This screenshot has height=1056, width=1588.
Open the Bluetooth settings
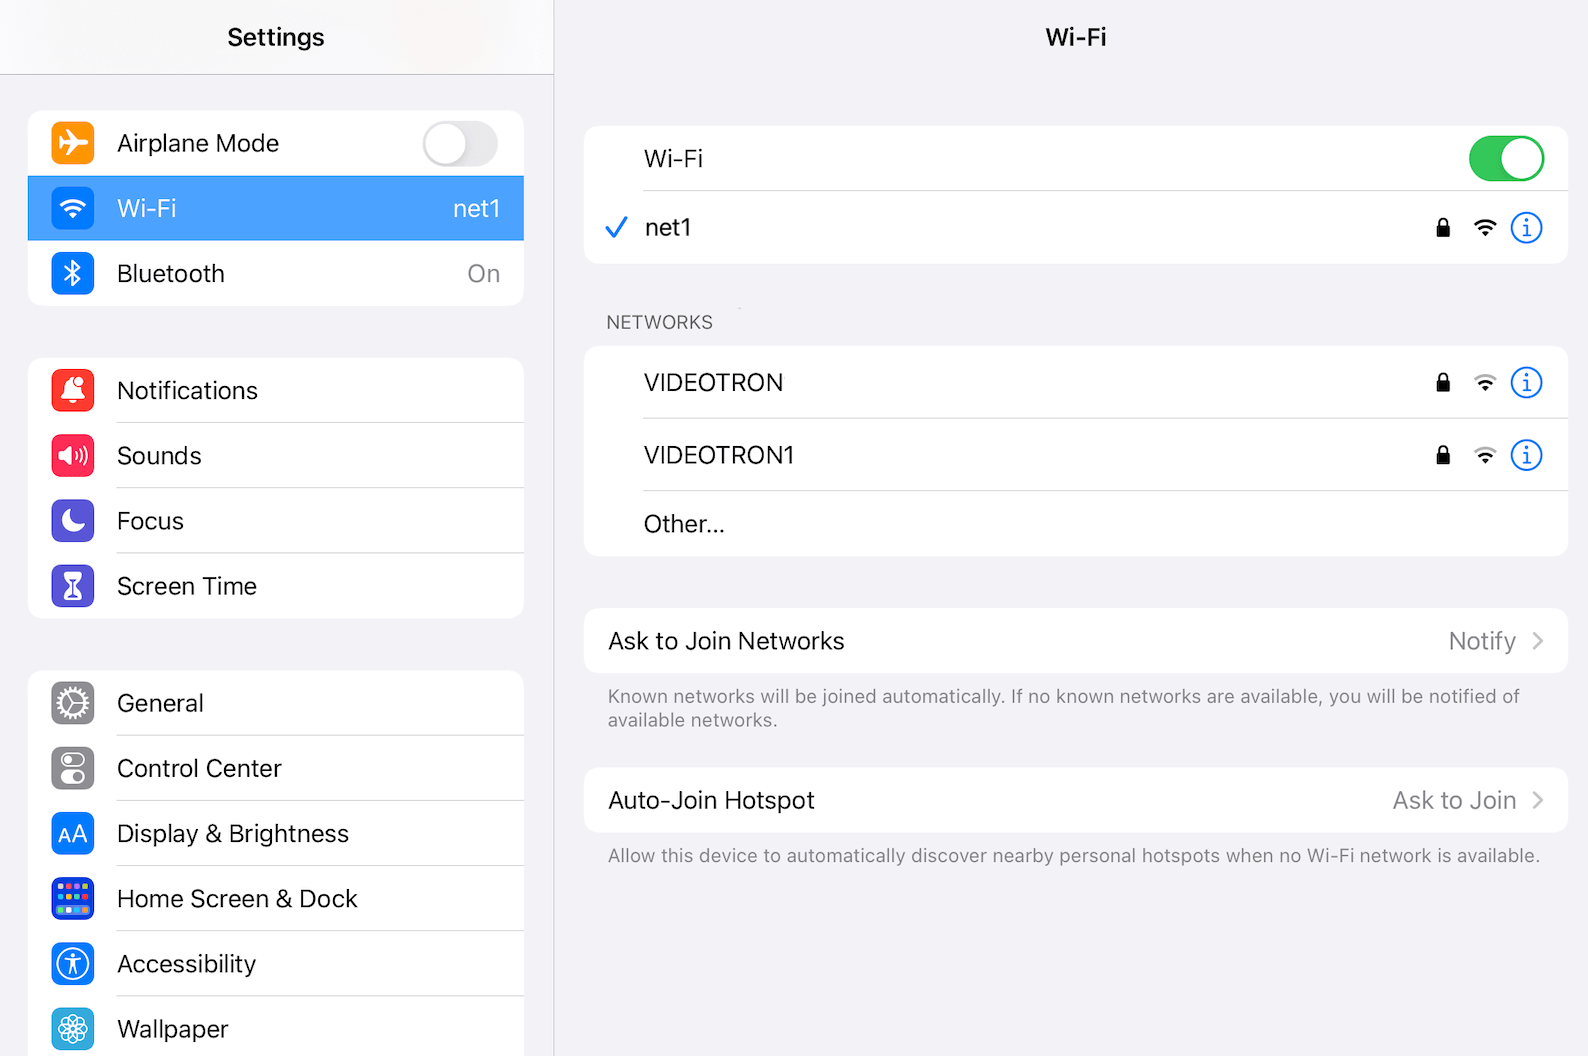coord(275,274)
